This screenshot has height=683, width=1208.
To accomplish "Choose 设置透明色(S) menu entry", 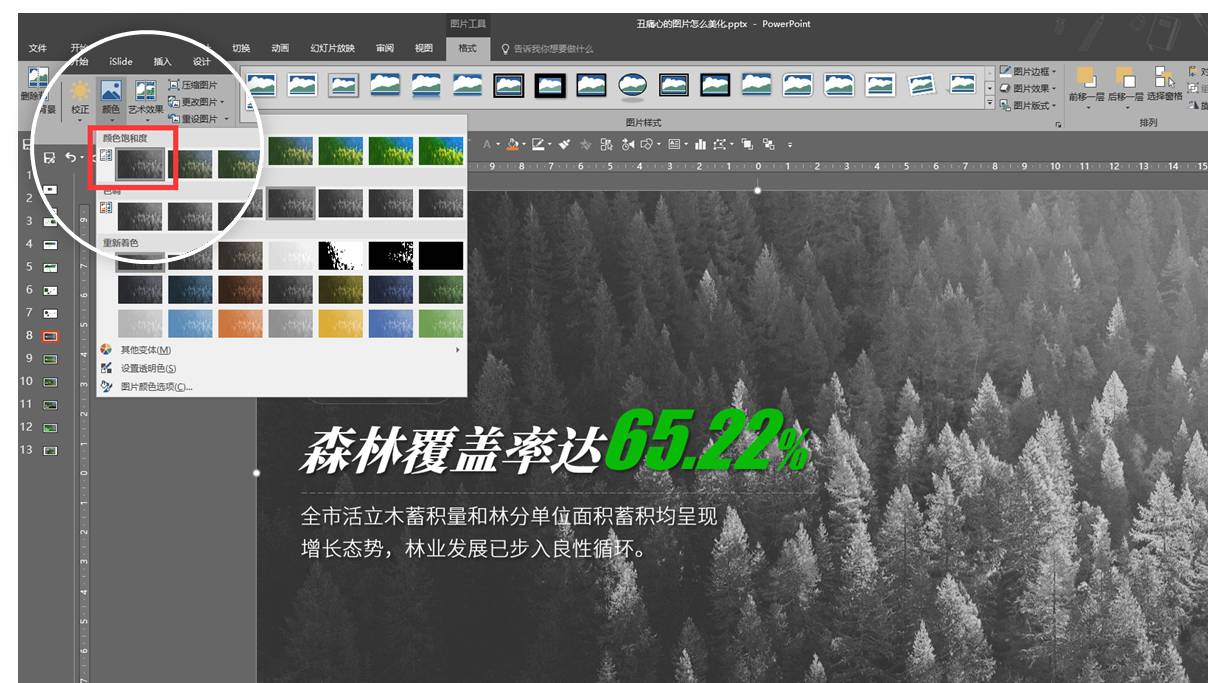I will [x=282, y=368].
